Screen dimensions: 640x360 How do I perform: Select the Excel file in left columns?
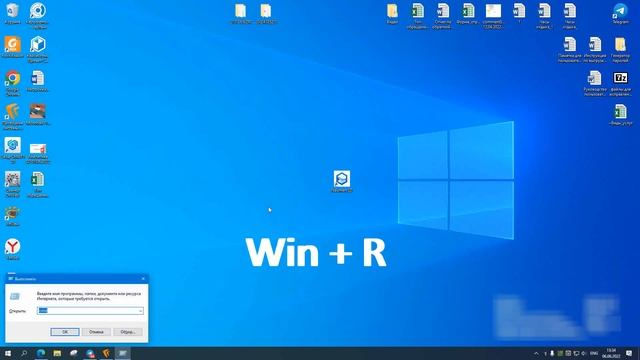(x=38, y=185)
